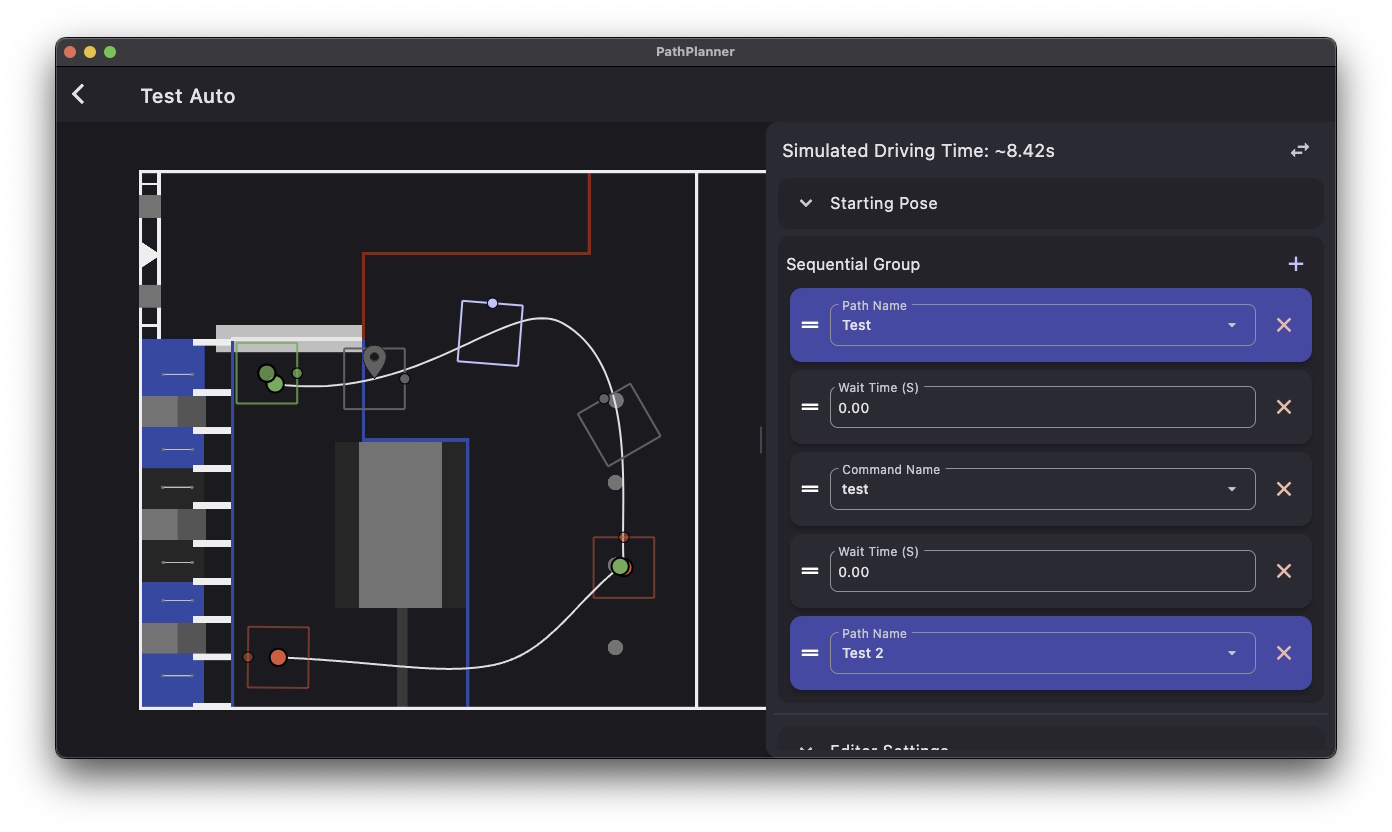Screen dimensions: 1392x832
Task: Grab the Test path drag handle
Action: click(810, 325)
